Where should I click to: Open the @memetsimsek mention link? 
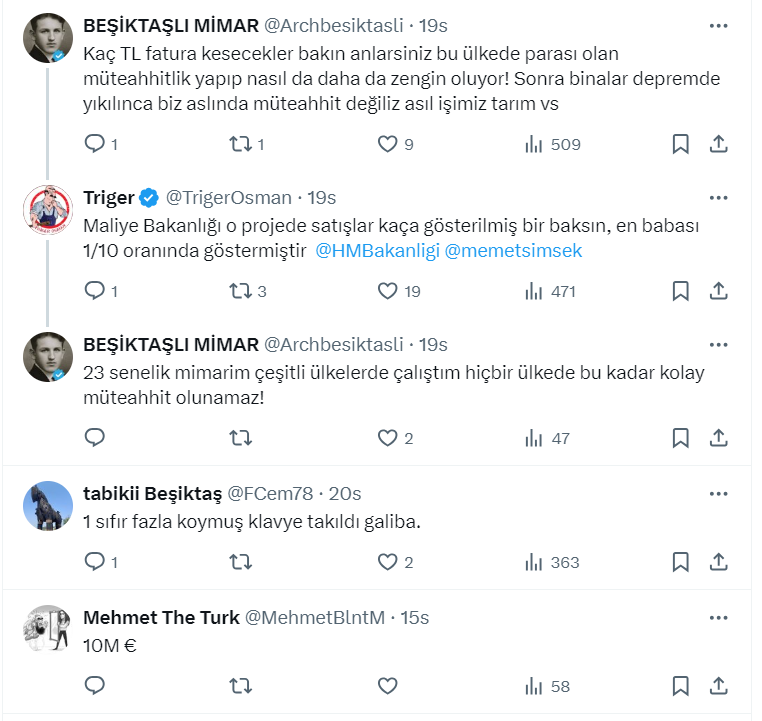512,251
